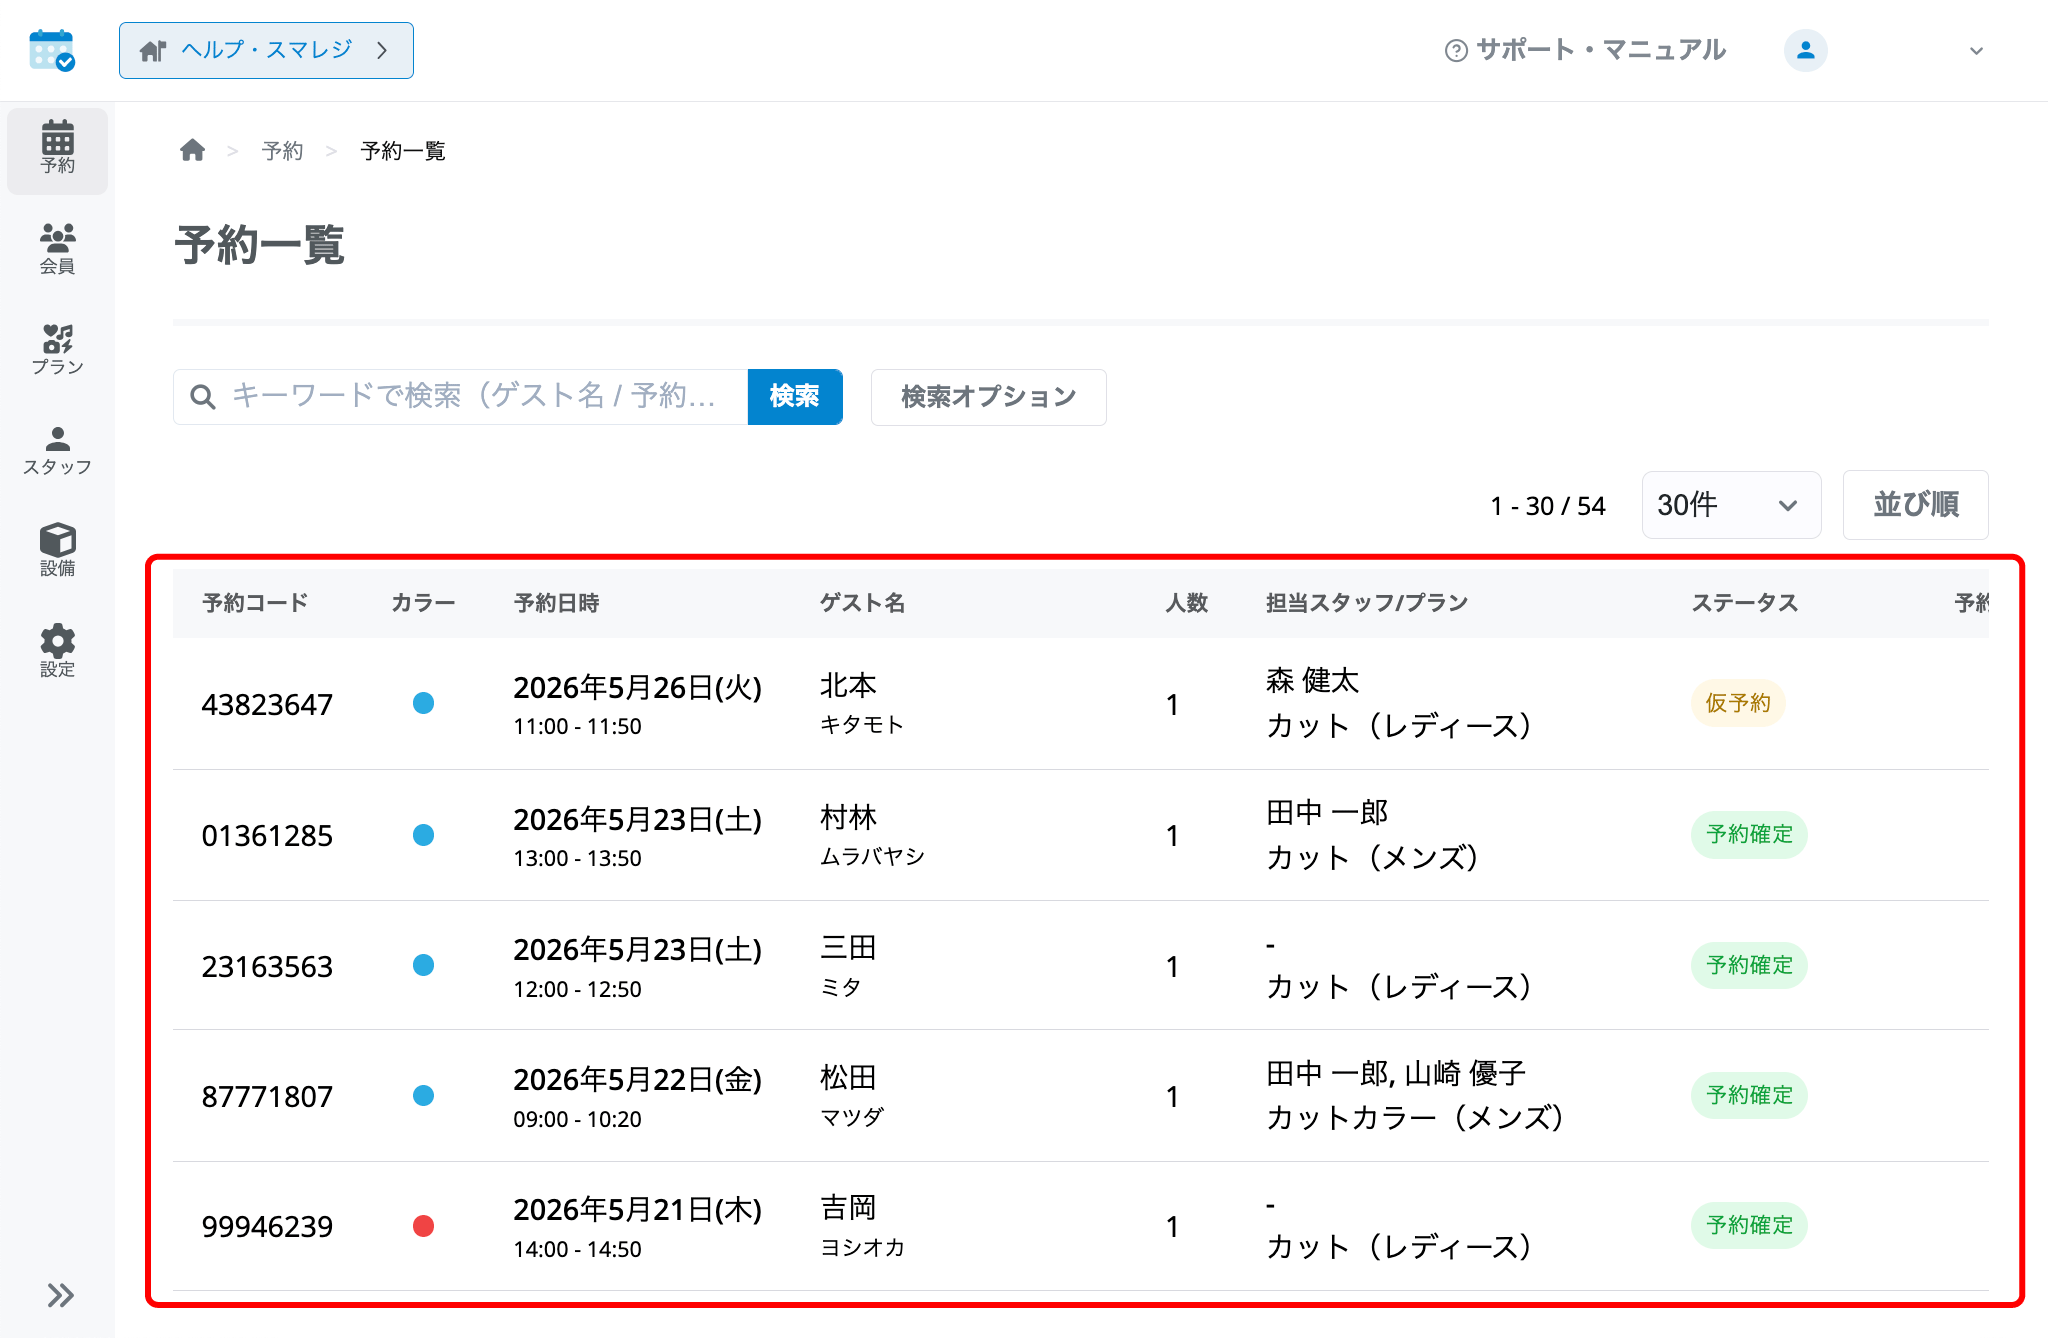
Task: Click the home icon in breadcrumb
Action: pyautogui.click(x=192, y=150)
